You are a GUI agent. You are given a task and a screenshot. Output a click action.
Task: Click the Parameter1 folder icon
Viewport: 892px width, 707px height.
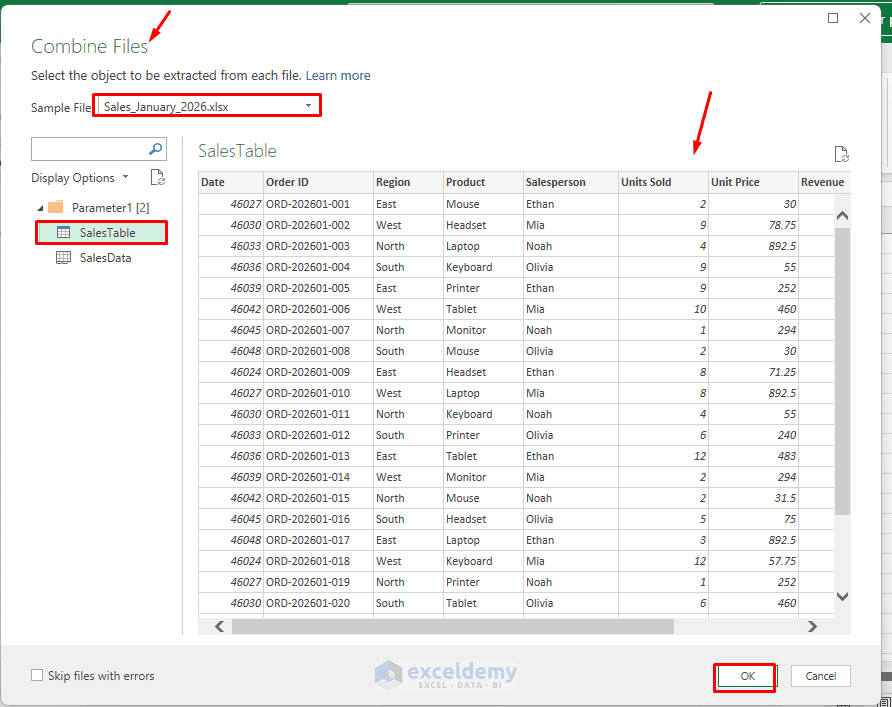tap(56, 207)
